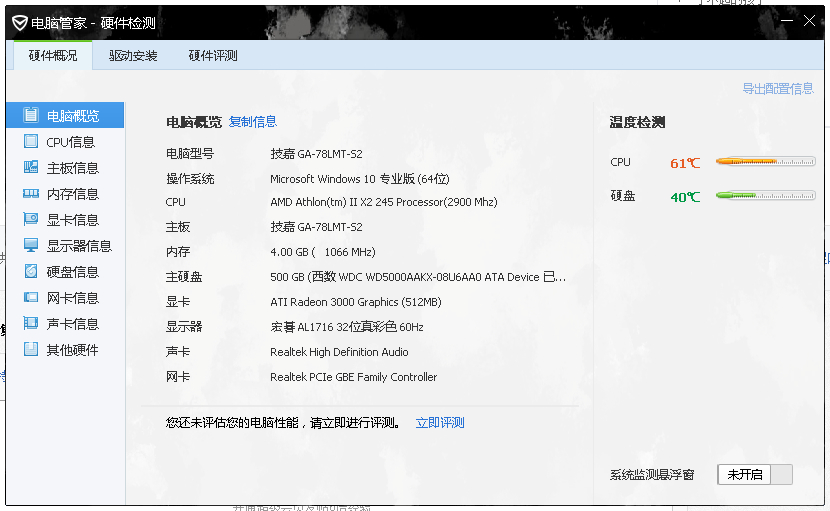
Task: Open 网卡信息 in the sidebar
Action: (x=73, y=298)
